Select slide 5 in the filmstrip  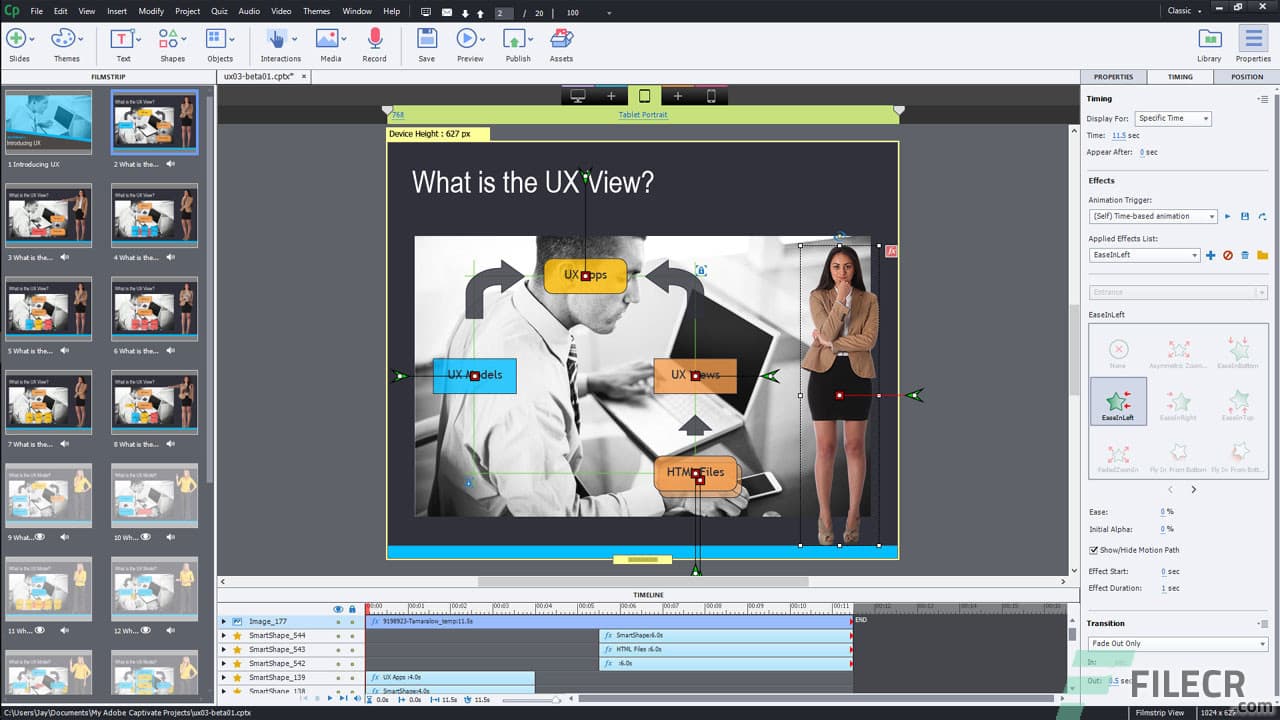pos(49,308)
